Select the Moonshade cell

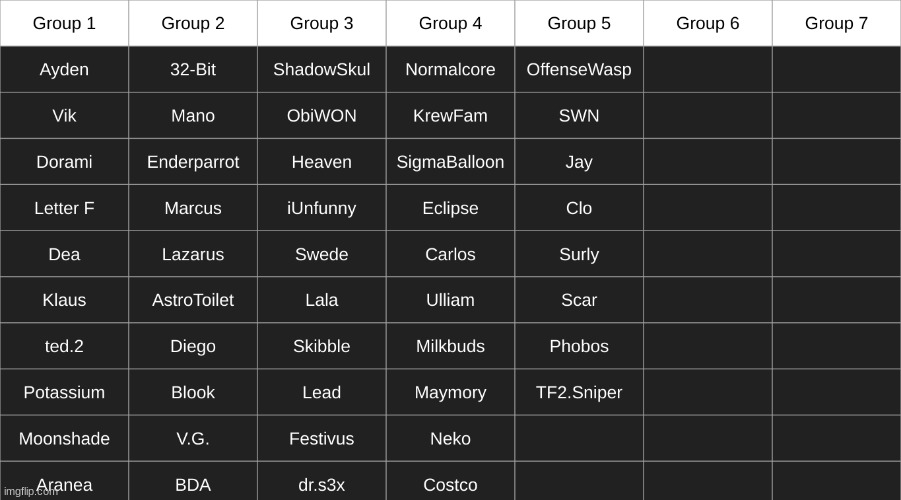64,438
